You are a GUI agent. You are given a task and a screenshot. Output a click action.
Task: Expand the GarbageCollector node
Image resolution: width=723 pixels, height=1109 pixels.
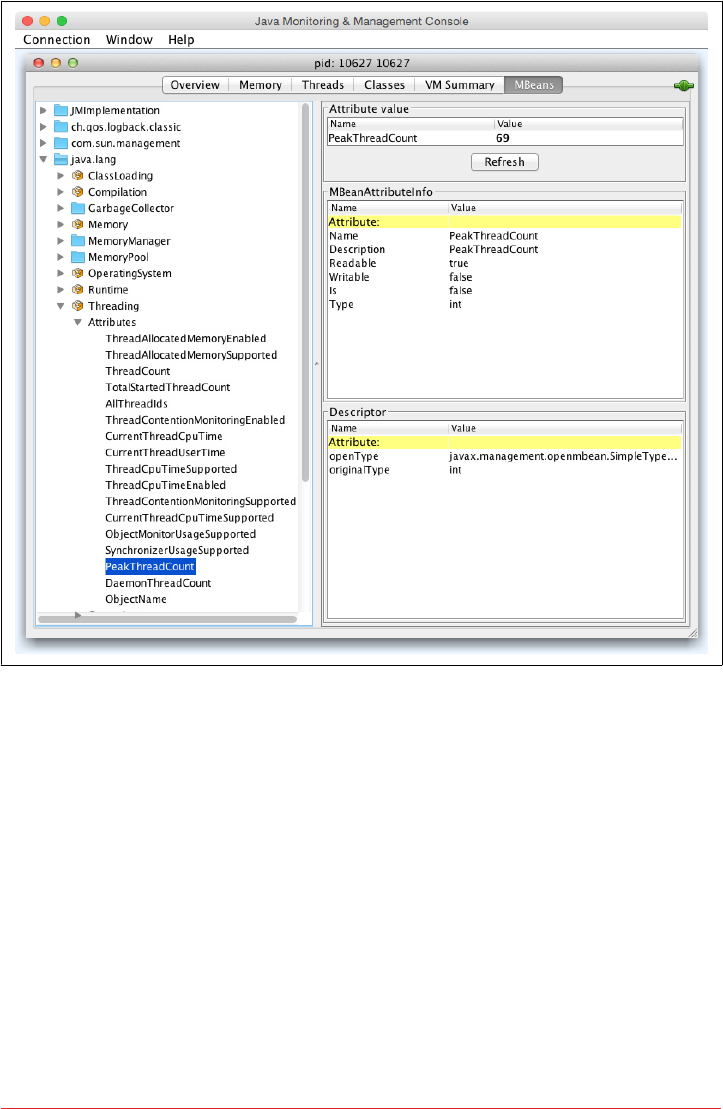(x=60, y=208)
